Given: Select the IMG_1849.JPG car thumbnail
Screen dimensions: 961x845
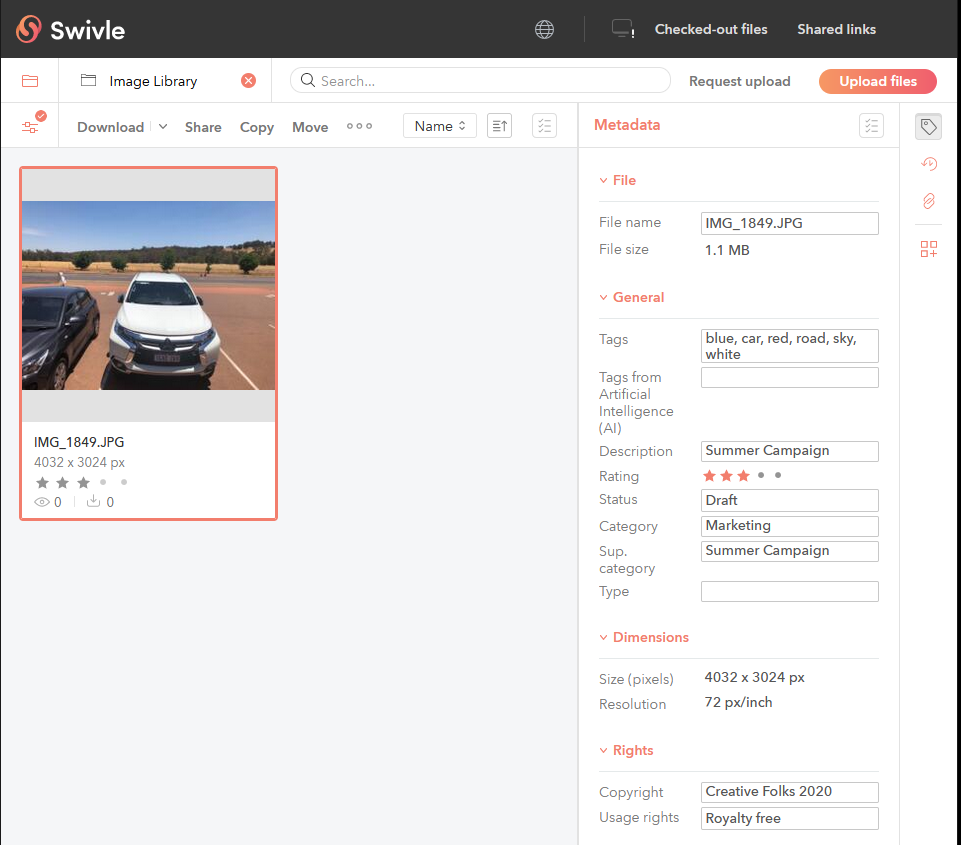Looking at the screenshot, I should pyautogui.click(x=148, y=295).
